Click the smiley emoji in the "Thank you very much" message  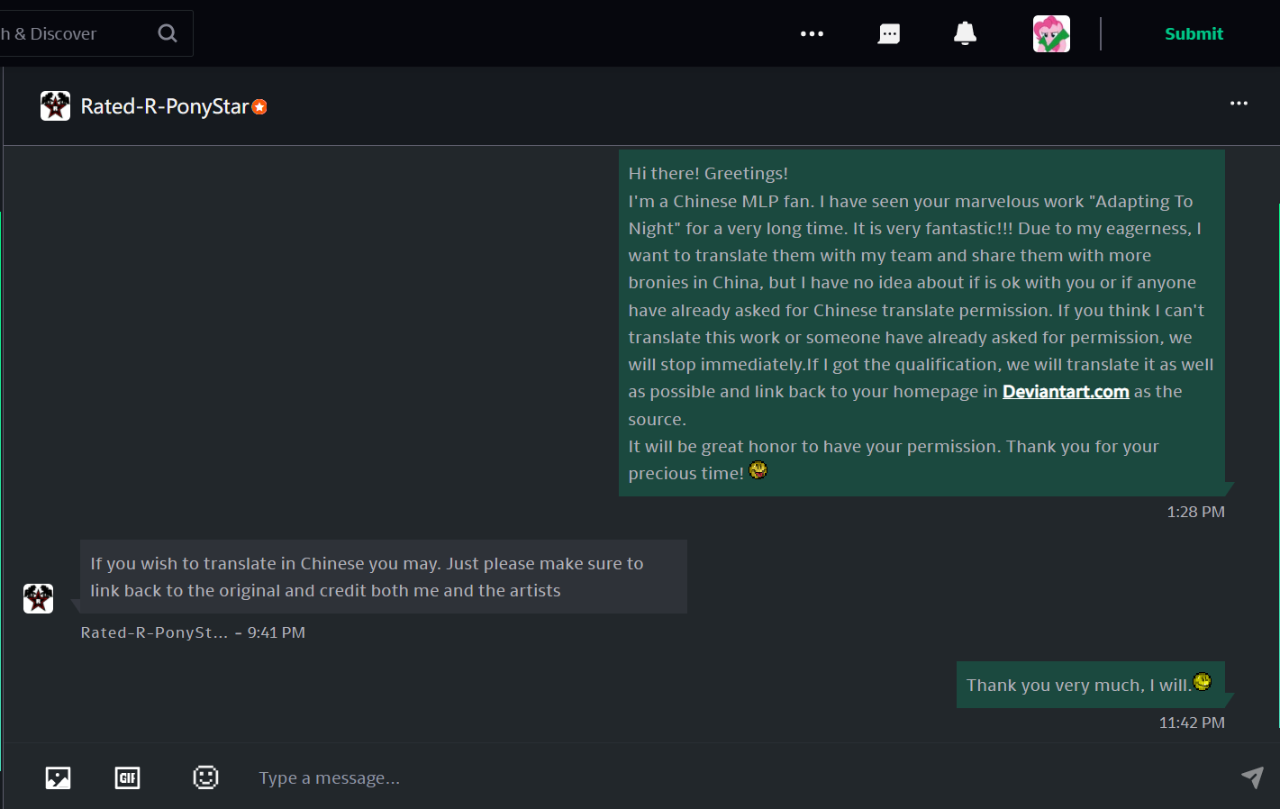(1202, 682)
